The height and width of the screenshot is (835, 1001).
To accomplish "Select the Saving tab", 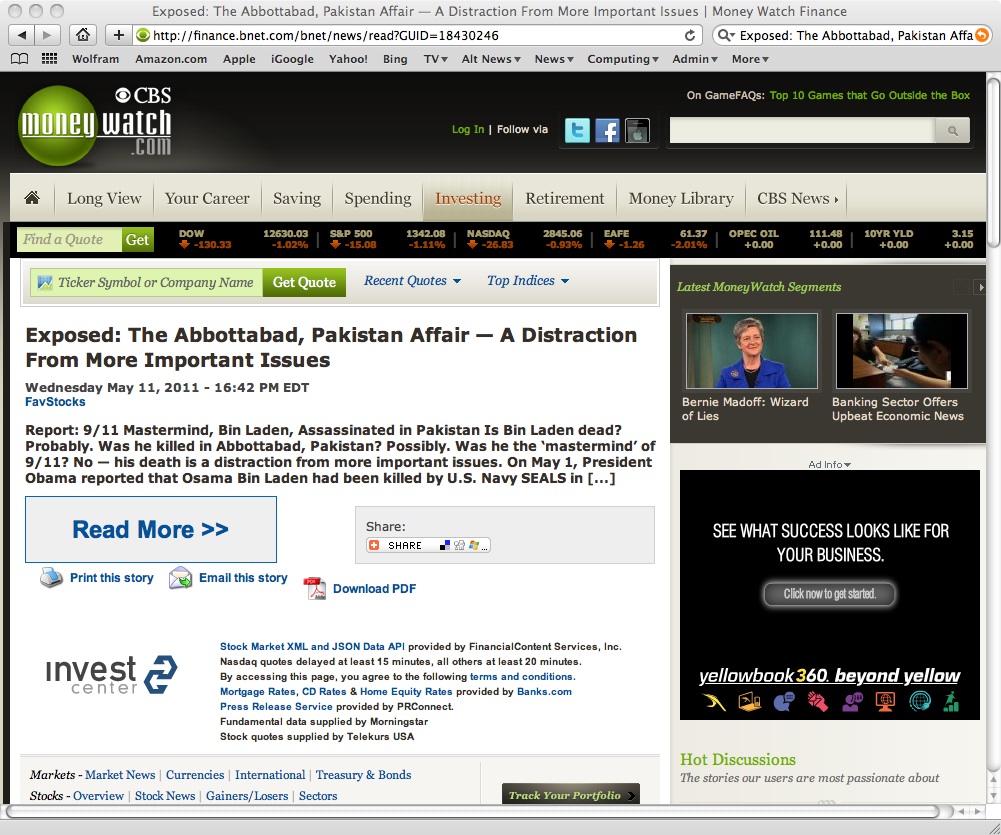I will pyautogui.click(x=297, y=198).
